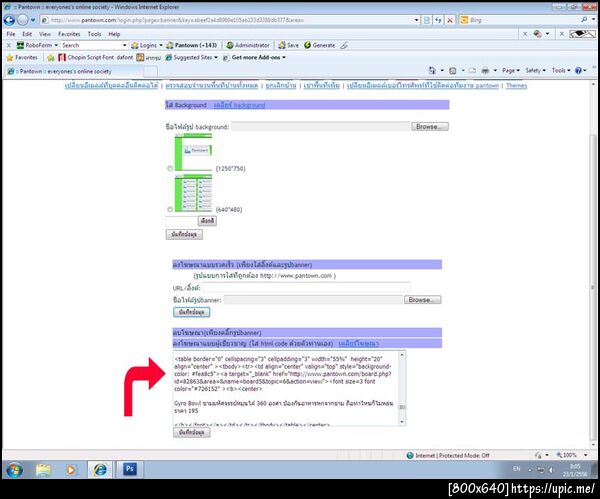The width and height of the screenshot is (600, 499).
Task: Open the File menu
Action: click(x=11, y=34)
